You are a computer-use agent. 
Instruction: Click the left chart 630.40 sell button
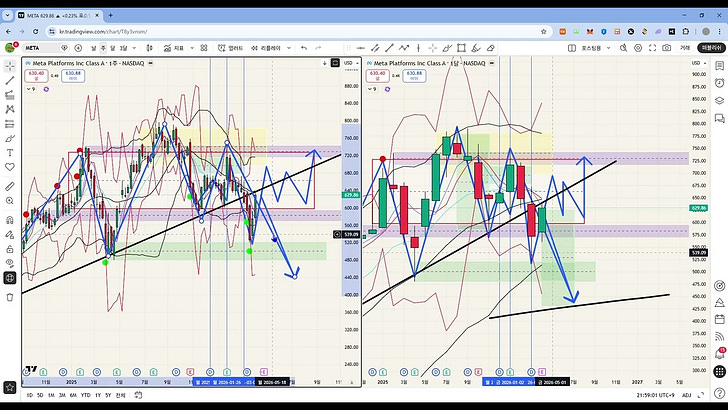coord(36,76)
